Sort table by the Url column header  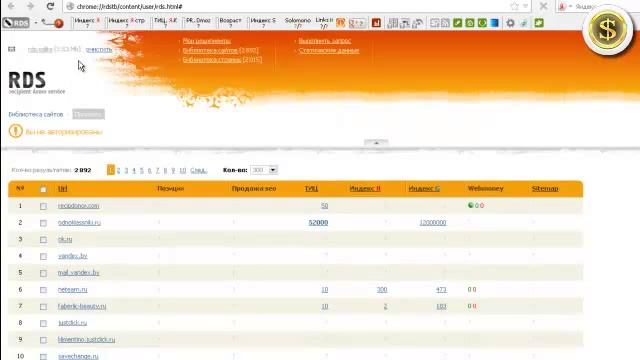pyautogui.click(x=62, y=189)
